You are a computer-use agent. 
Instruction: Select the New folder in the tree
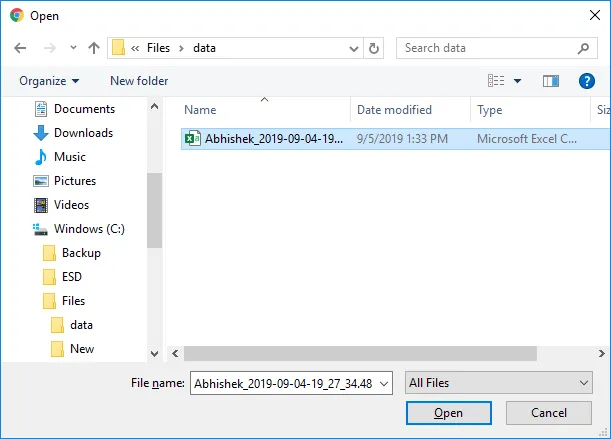point(82,349)
